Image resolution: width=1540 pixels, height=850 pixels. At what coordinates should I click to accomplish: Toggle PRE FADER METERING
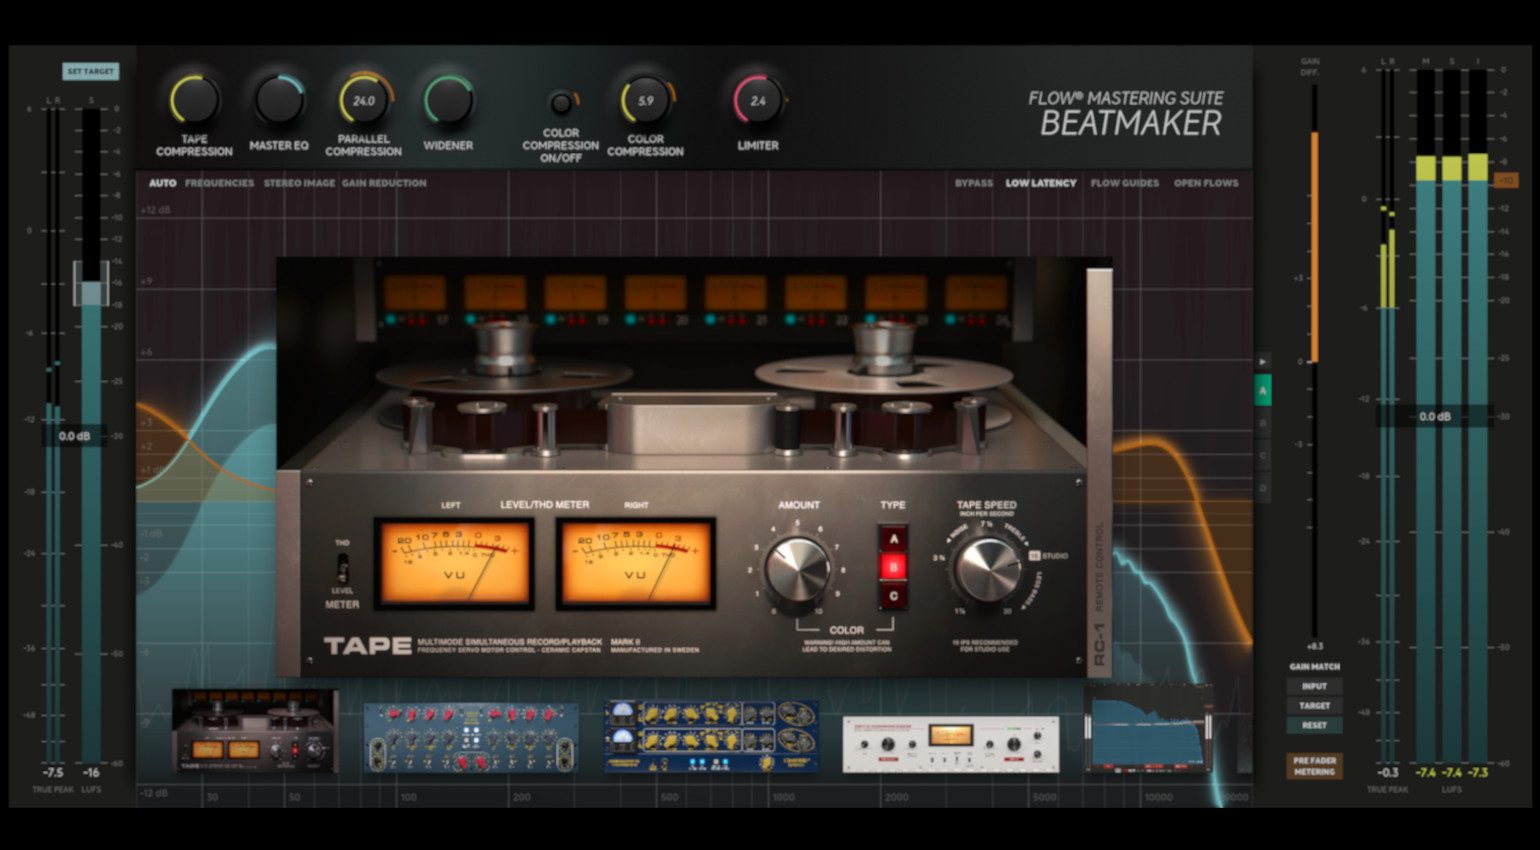[1313, 765]
